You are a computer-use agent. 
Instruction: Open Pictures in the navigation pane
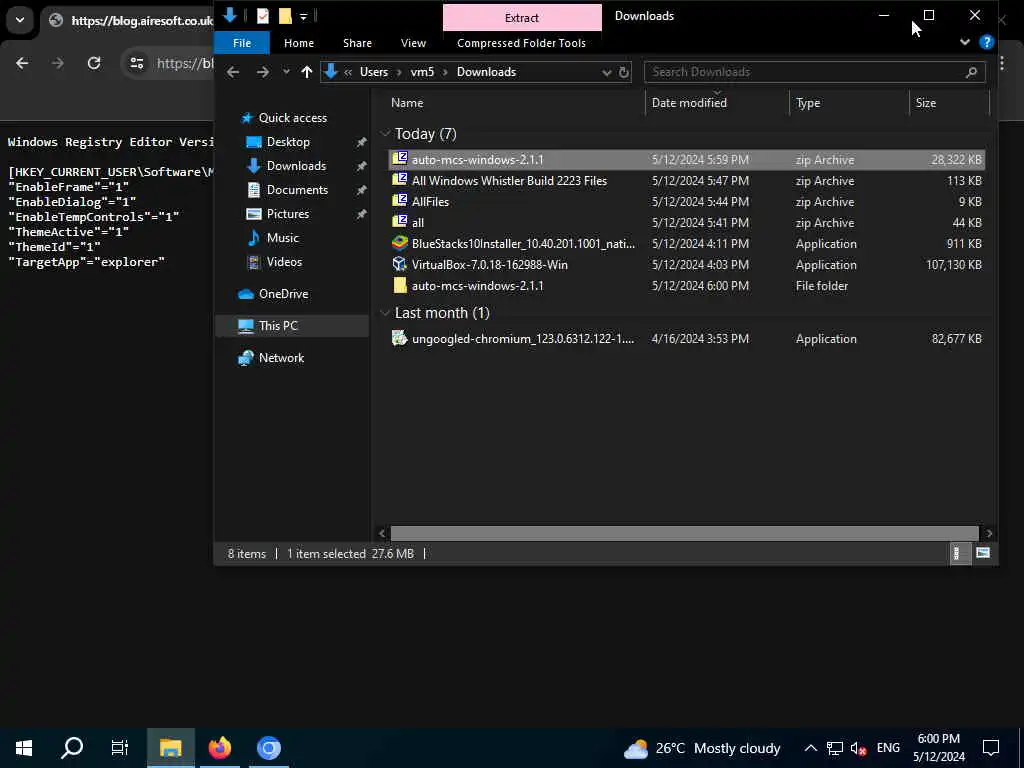pos(287,214)
